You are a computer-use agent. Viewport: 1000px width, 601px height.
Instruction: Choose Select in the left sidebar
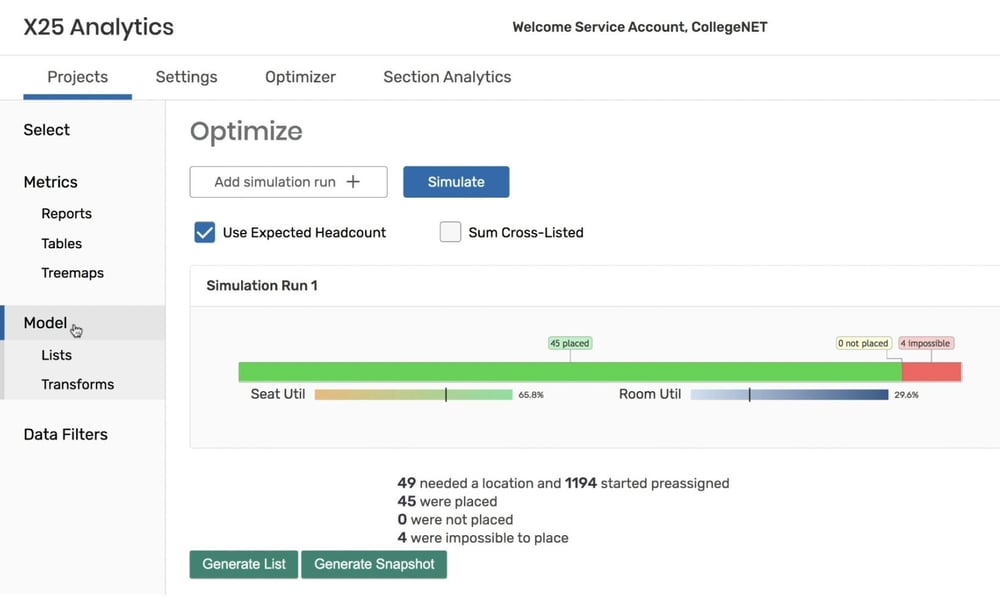(x=47, y=130)
